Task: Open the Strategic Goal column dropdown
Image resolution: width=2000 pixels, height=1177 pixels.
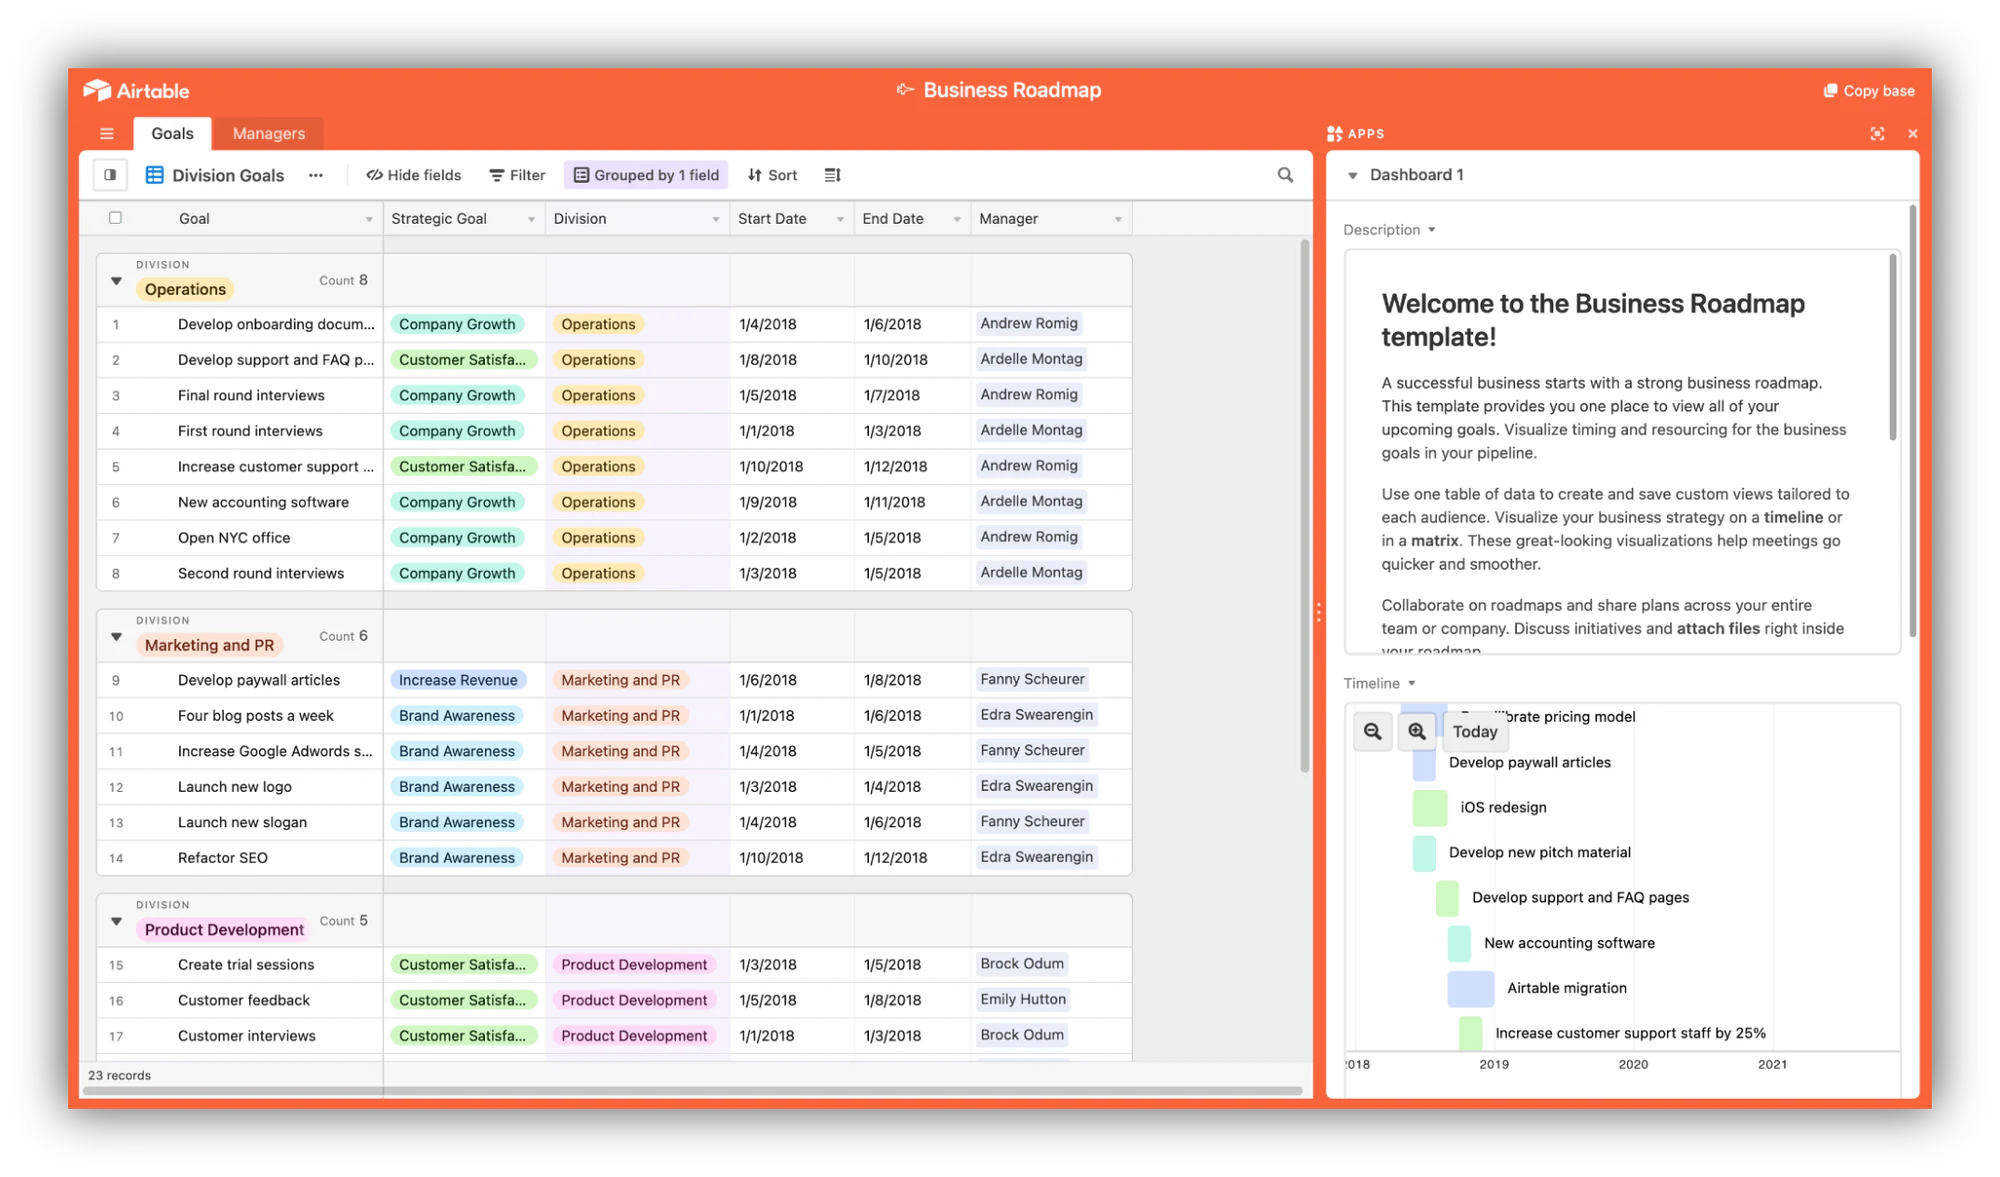Action: click(531, 219)
